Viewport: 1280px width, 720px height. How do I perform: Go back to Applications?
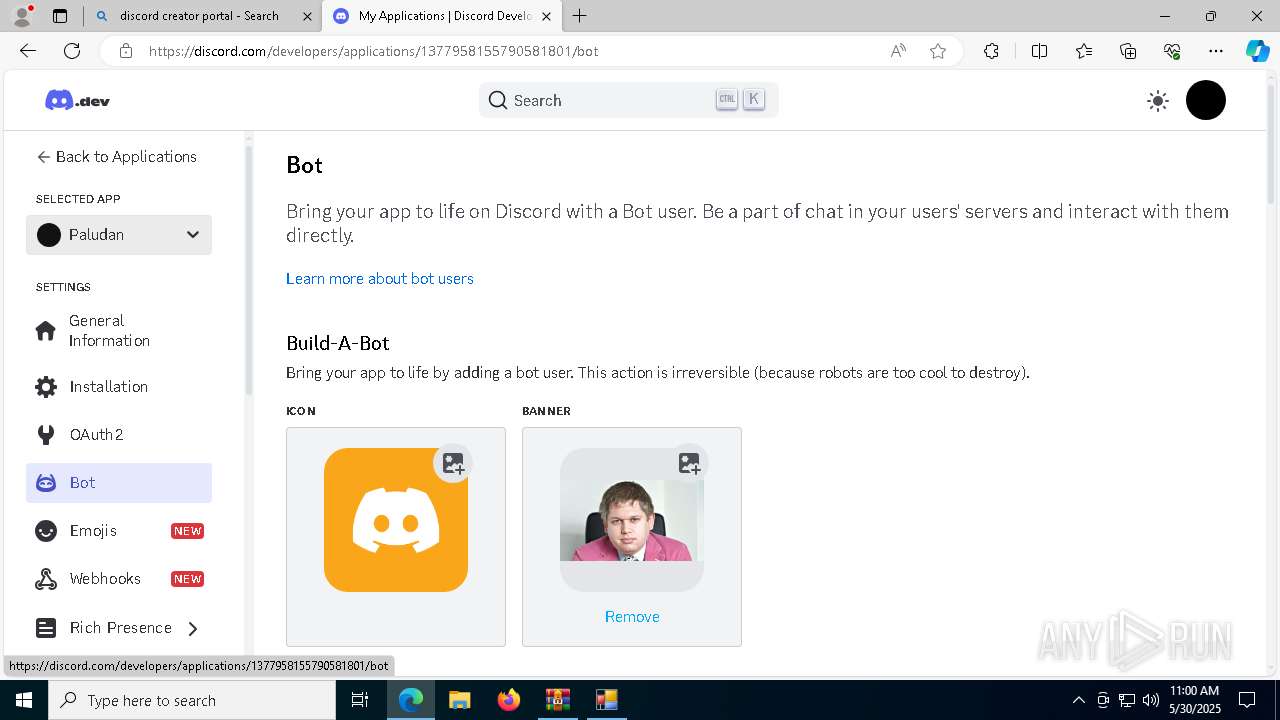click(x=117, y=157)
